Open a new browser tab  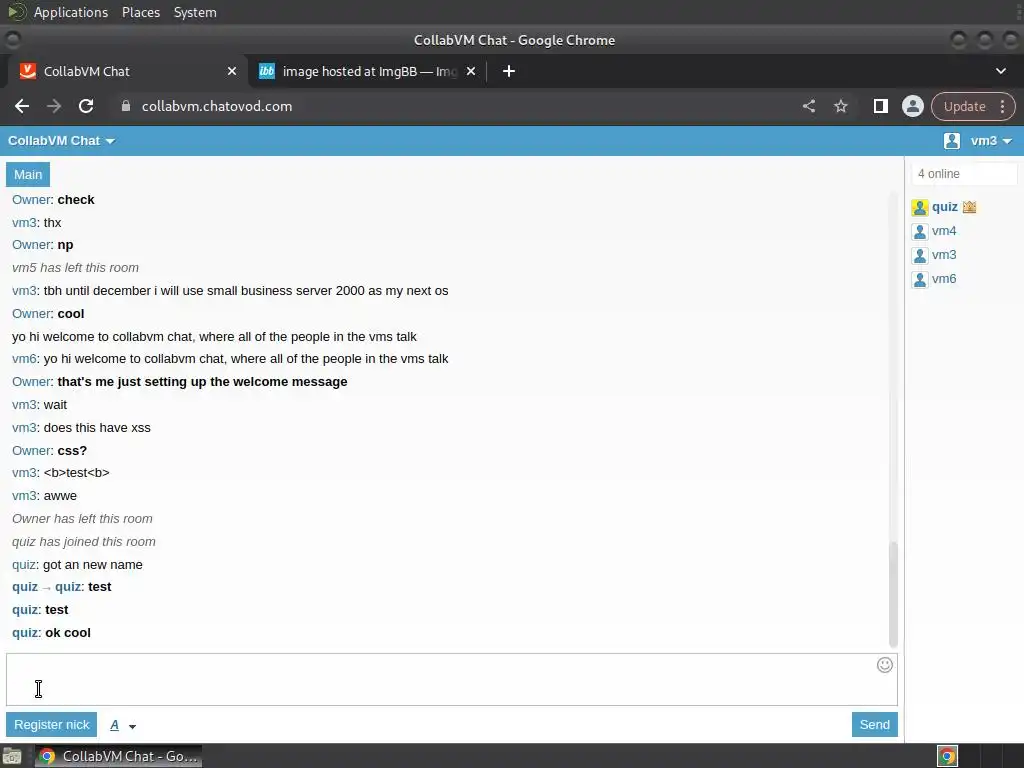point(509,71)
